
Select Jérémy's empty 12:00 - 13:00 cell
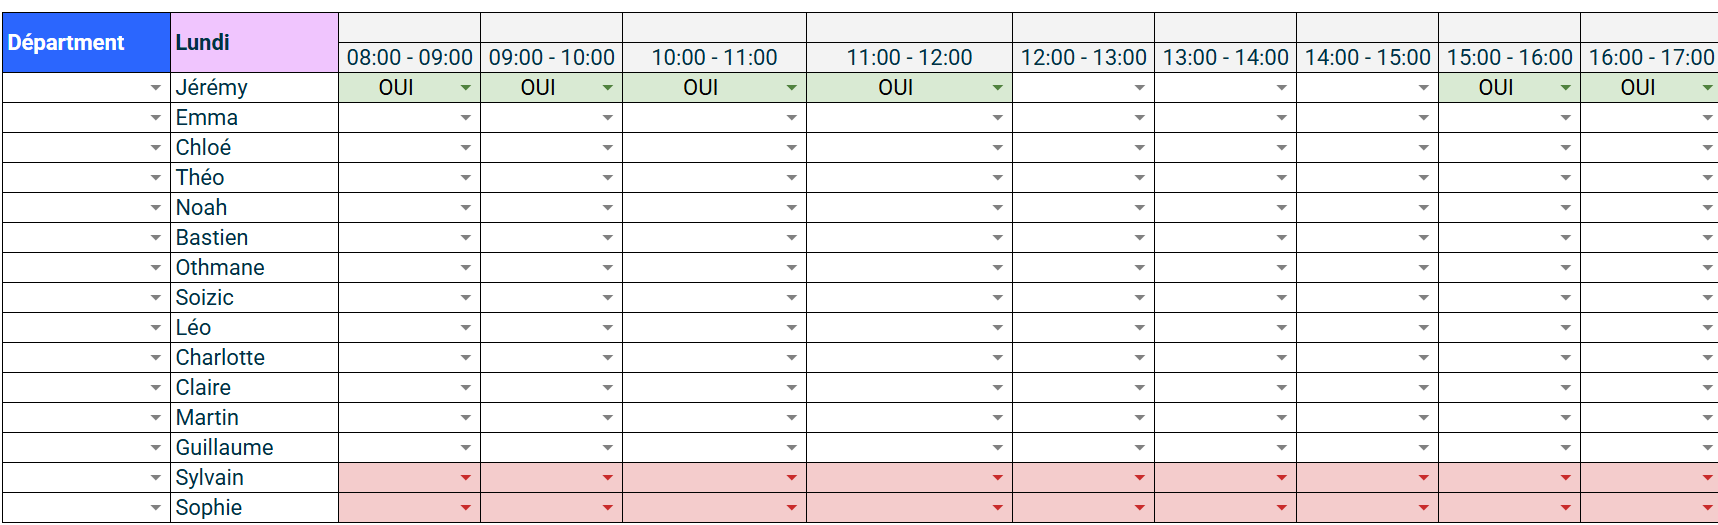[1083, 88]
